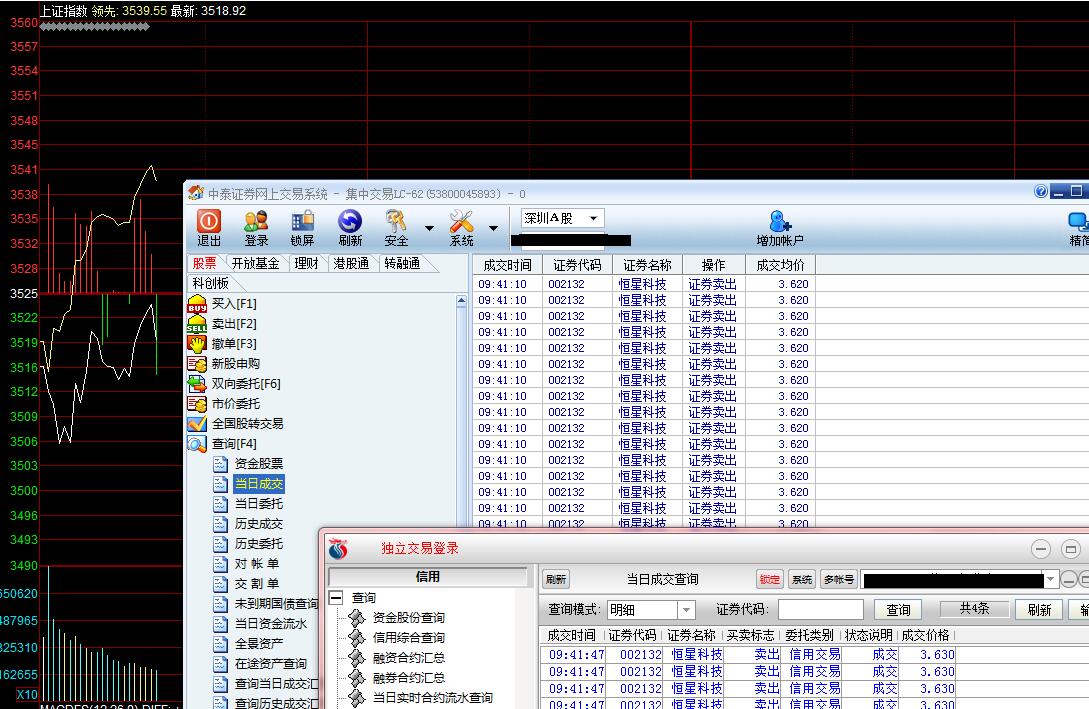This screenshot has width=1089, height=709.
Task: Click the tree panel scroll-up arrow
Action: (x=461, y=301)
